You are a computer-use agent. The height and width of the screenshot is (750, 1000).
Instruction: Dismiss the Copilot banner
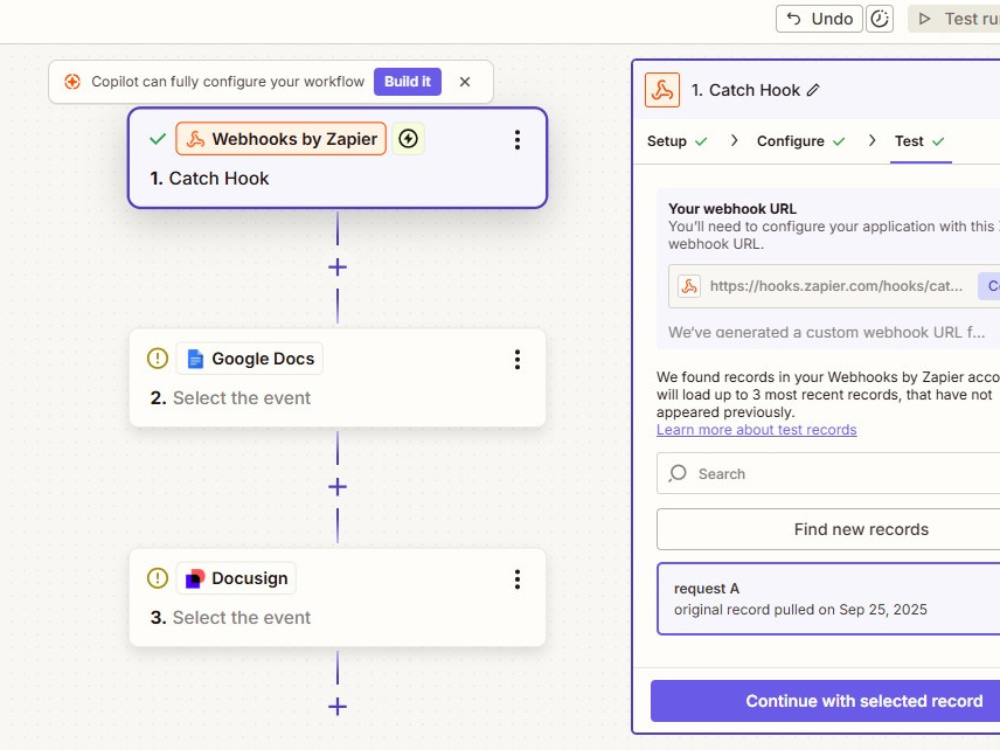click(465, 82)
